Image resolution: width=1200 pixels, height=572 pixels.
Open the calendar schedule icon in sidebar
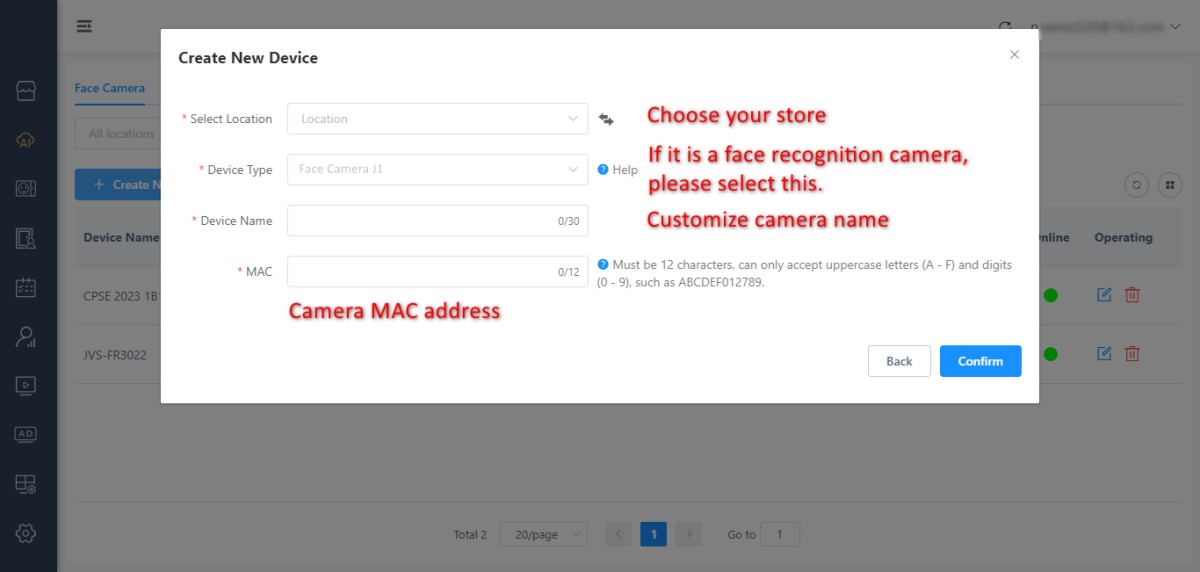point(27,287)
